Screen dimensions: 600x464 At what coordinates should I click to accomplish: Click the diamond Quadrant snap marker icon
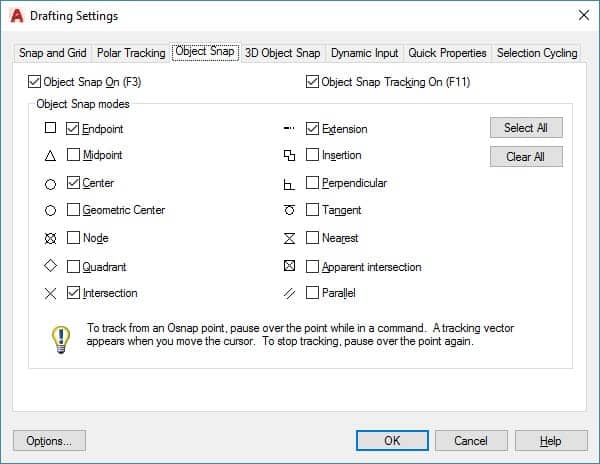click(50, 266)
